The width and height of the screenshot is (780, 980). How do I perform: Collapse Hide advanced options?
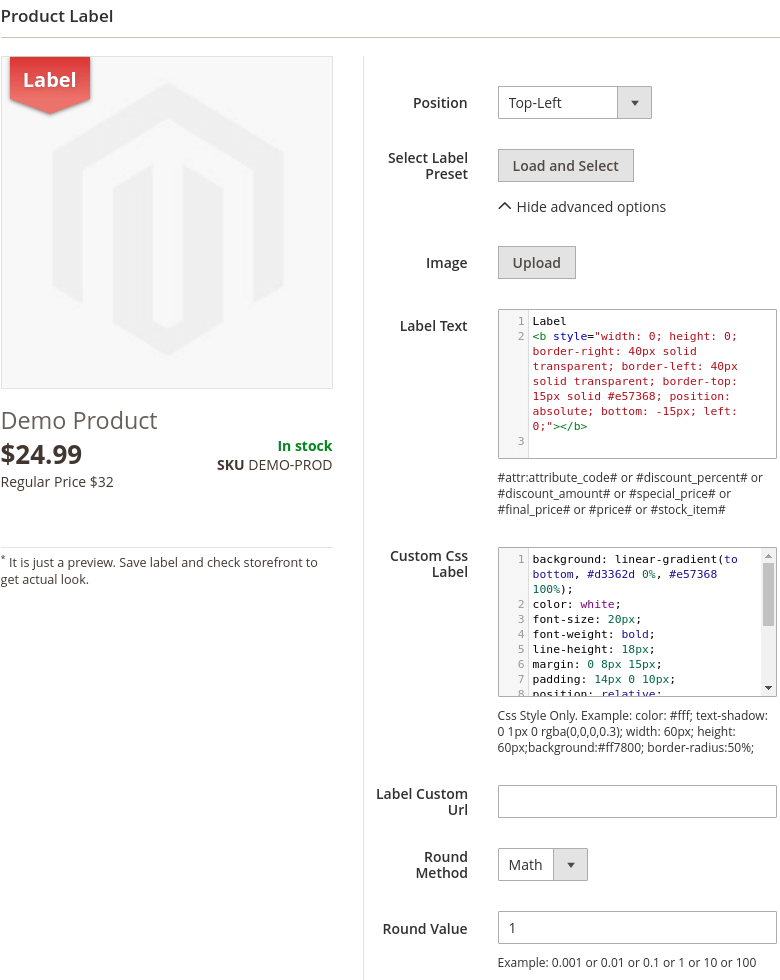tap(582, 207)
